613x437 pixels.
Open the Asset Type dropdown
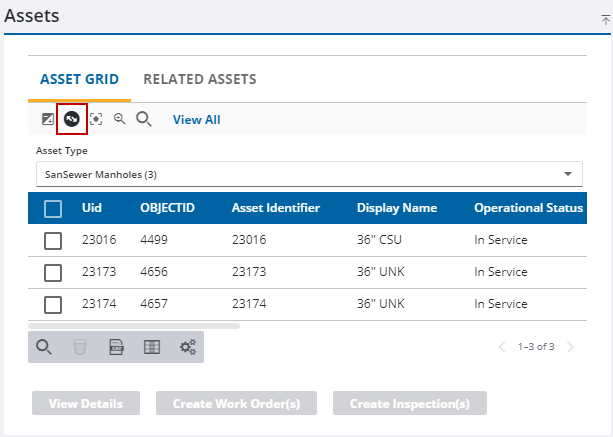pos(309,174)
